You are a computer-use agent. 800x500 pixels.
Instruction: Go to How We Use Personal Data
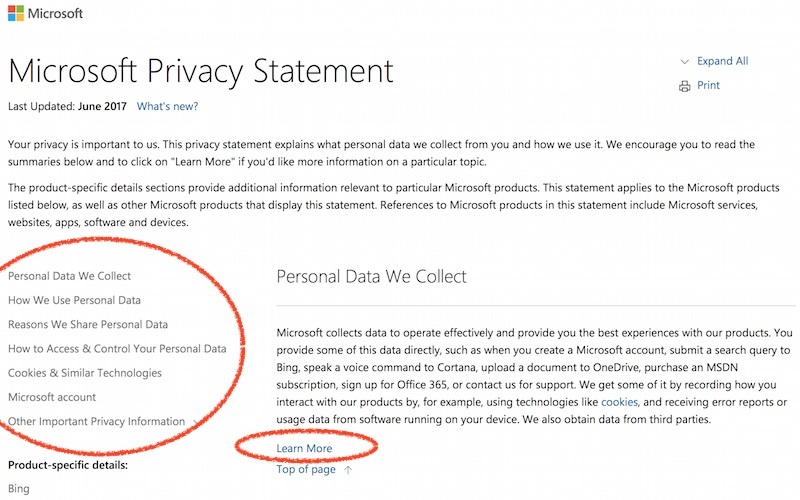74,300
